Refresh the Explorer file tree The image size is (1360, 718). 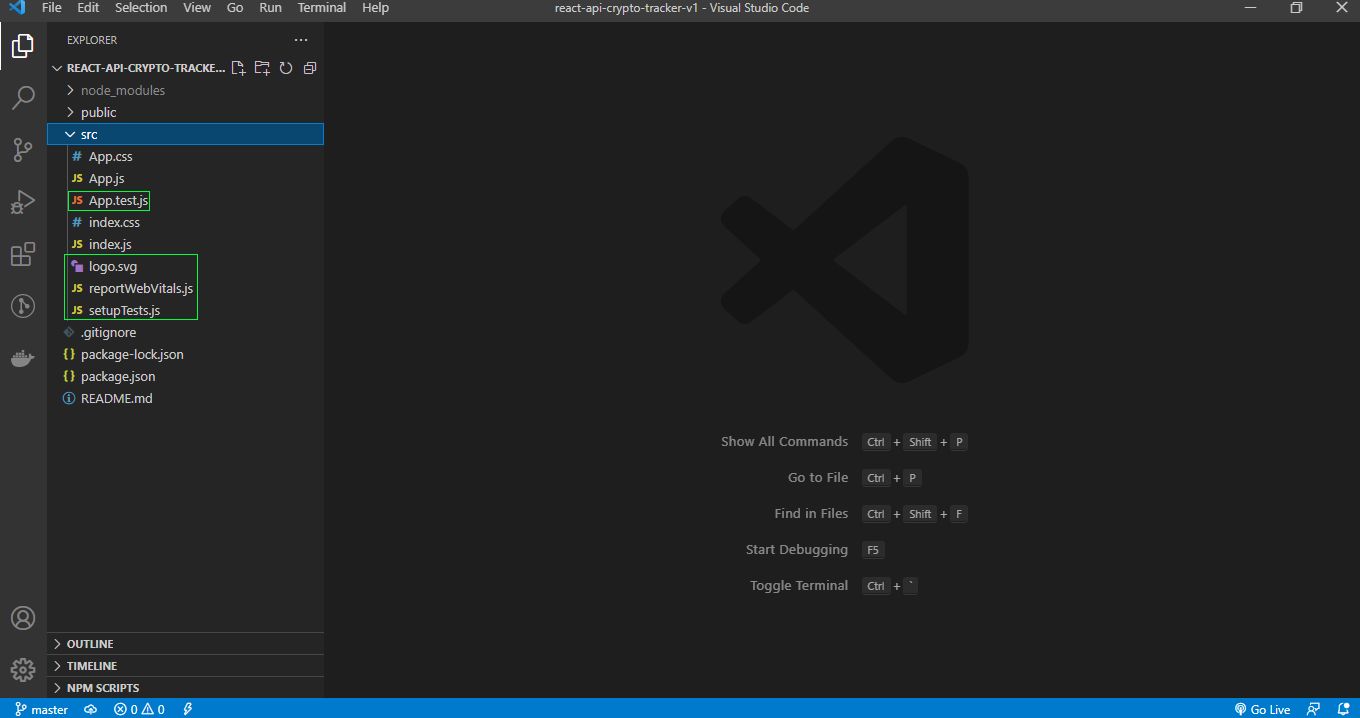tap(286, 68)
